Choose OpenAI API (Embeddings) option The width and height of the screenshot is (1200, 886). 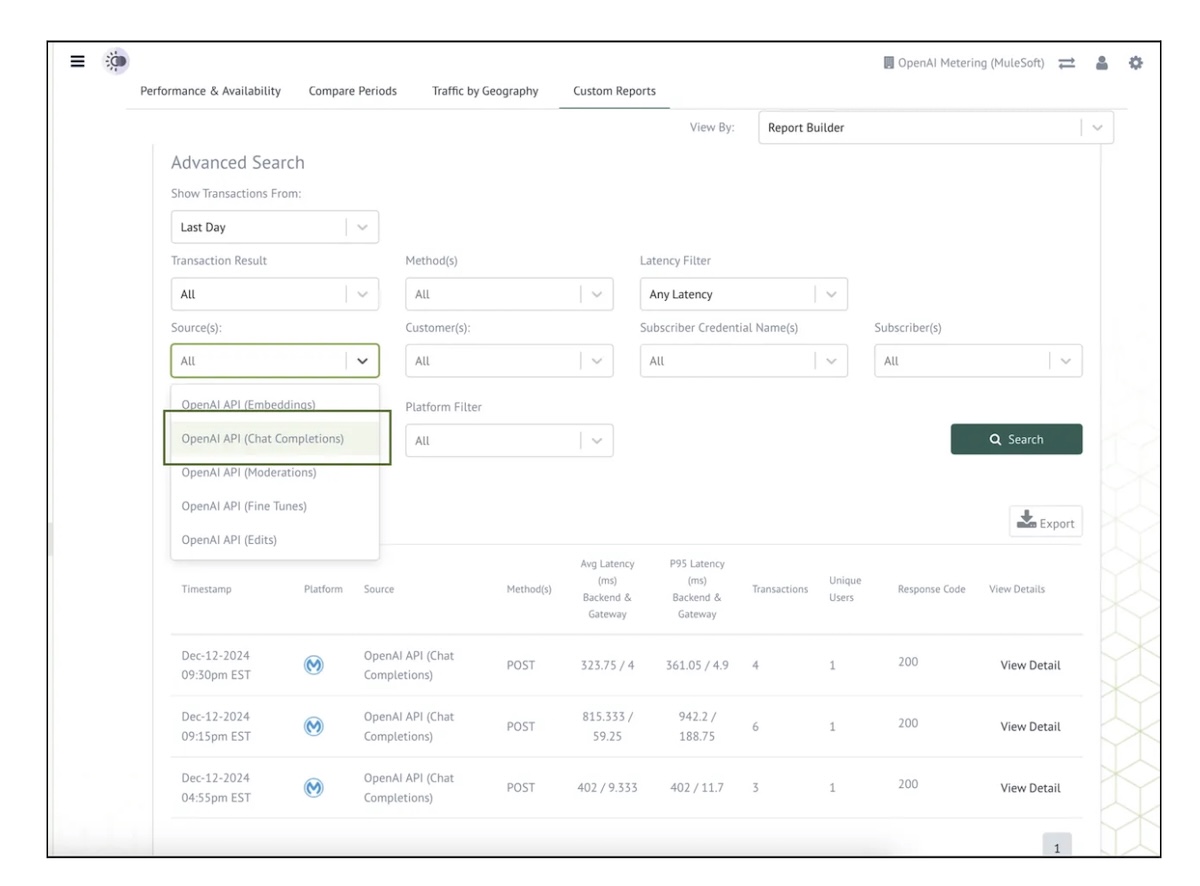pos(274,404)
